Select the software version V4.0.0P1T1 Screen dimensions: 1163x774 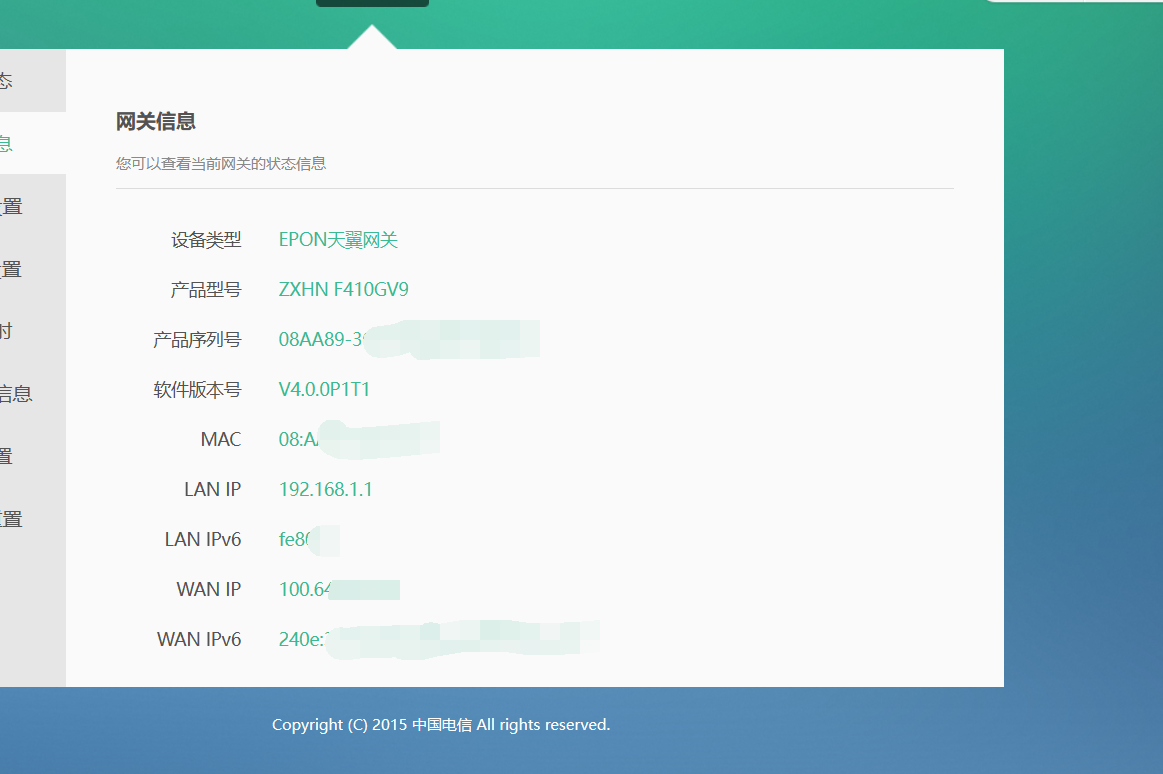(324, 390)
